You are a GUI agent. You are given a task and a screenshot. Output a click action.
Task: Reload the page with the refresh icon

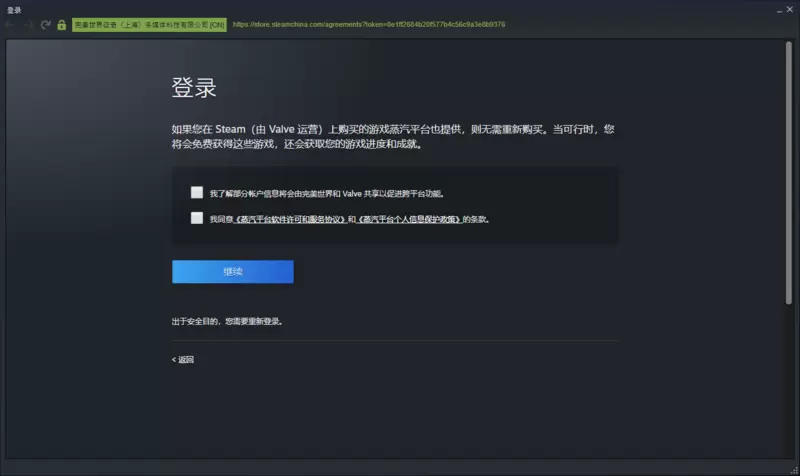point(45,24)
